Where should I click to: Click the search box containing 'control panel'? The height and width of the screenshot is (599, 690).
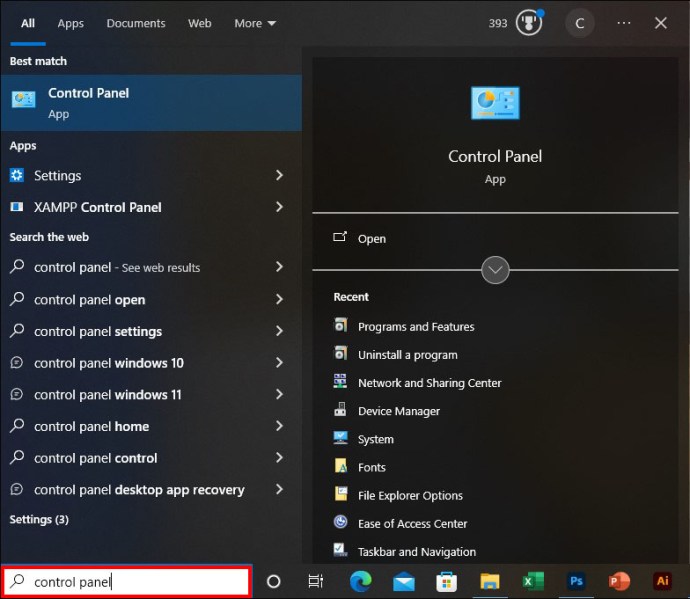tap(127, 582)
